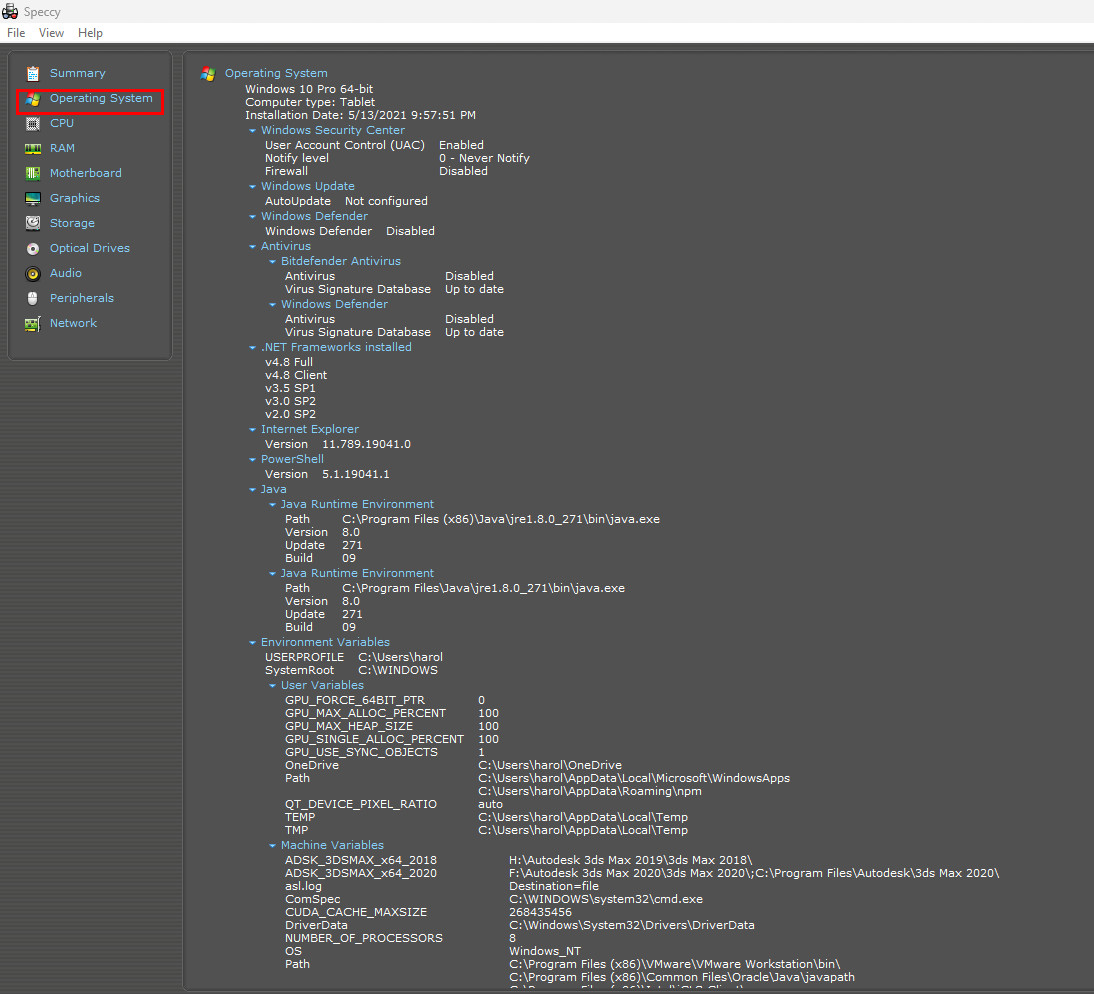Click the Operating System heading link
Image resolution: width=1094 pixels, height=994 pixels.
tap(276, 73)
